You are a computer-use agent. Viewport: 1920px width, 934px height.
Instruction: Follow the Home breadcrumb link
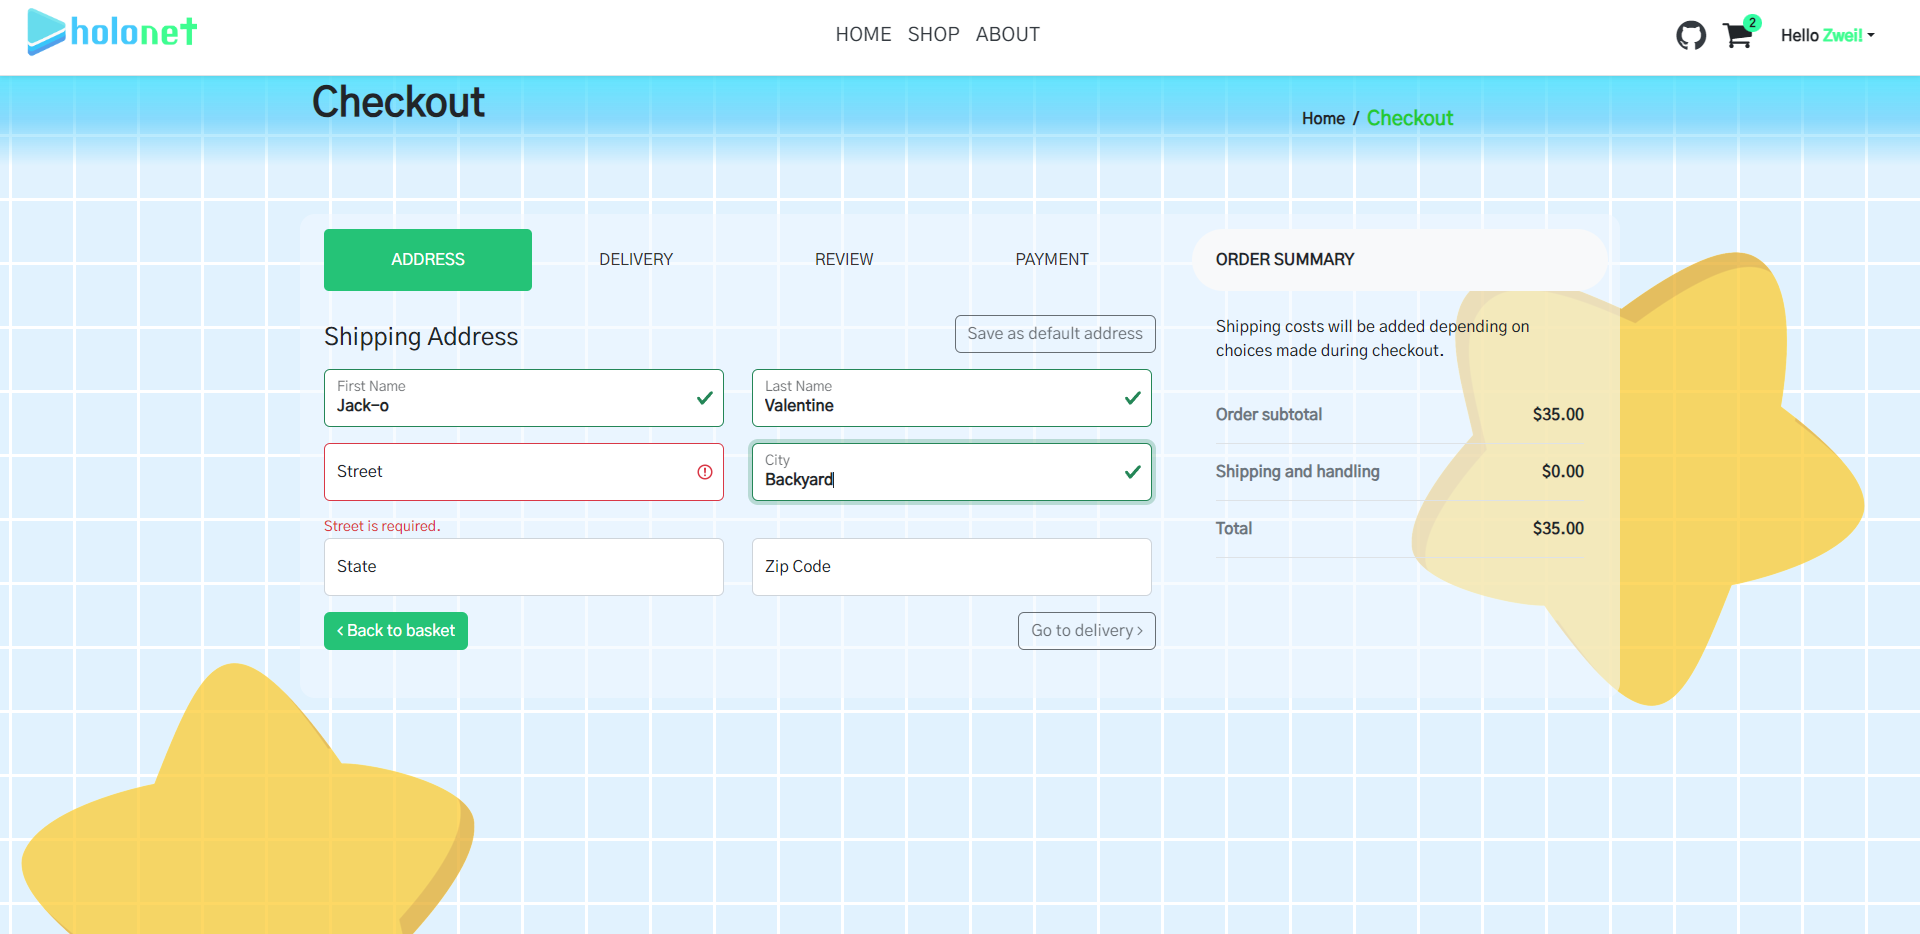1322,118
